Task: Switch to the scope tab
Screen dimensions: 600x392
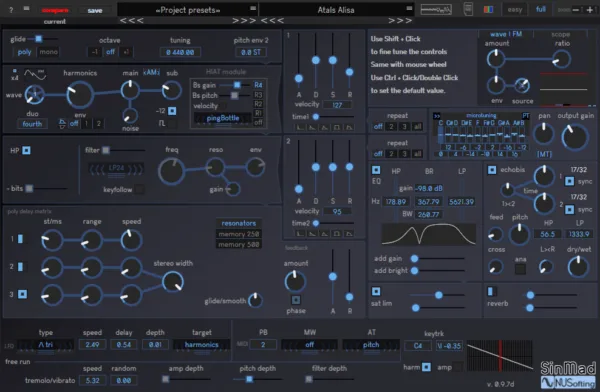Action: (x=561, y=34)
